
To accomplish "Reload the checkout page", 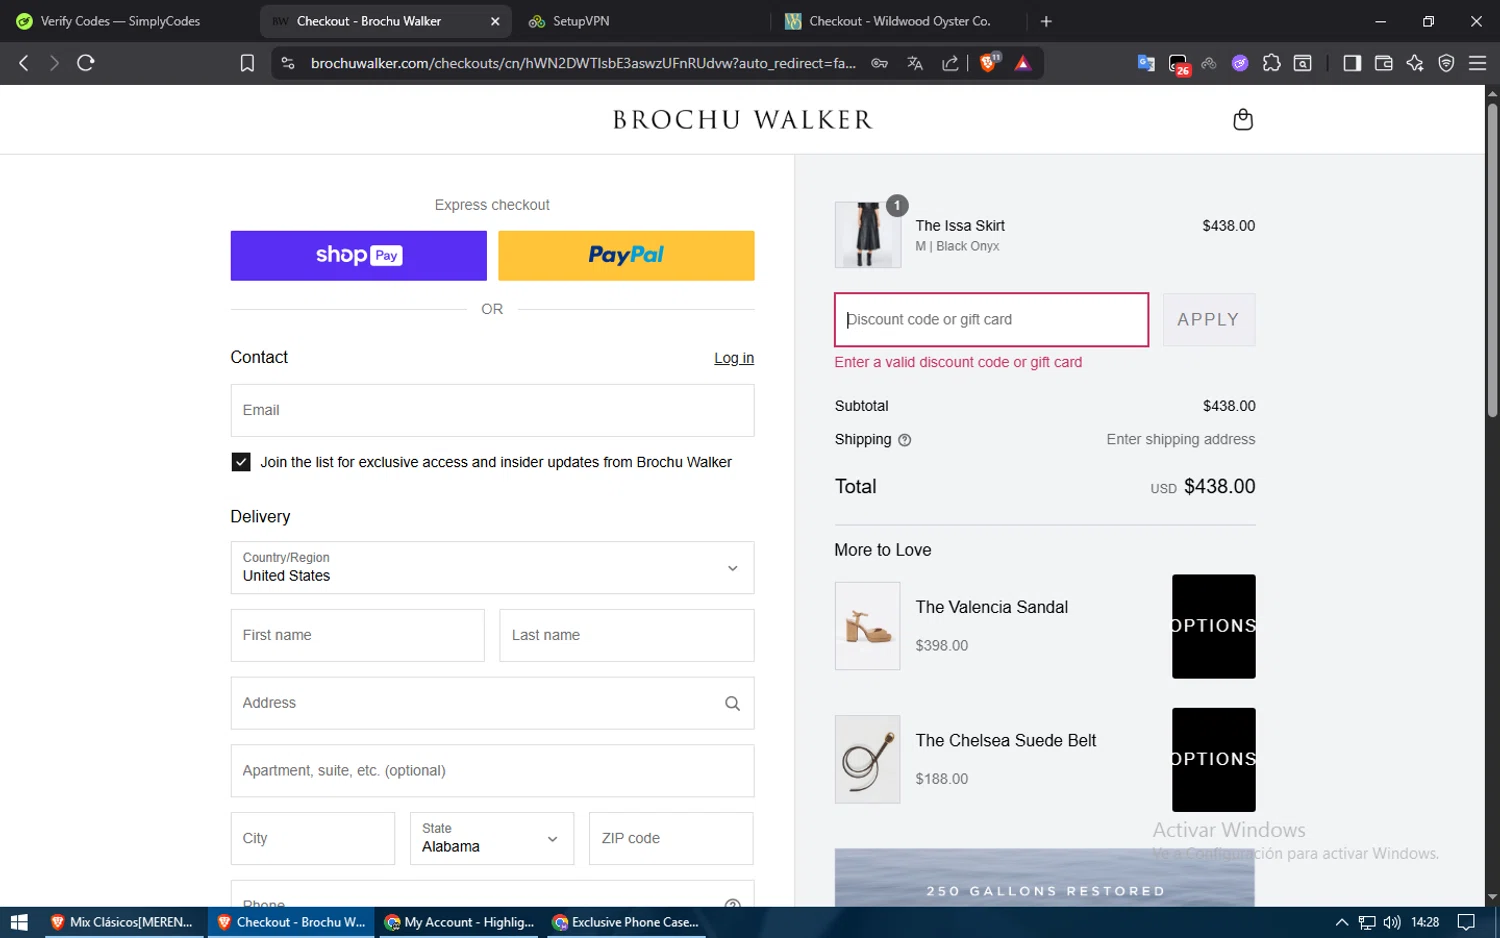I will click(86, 63).
